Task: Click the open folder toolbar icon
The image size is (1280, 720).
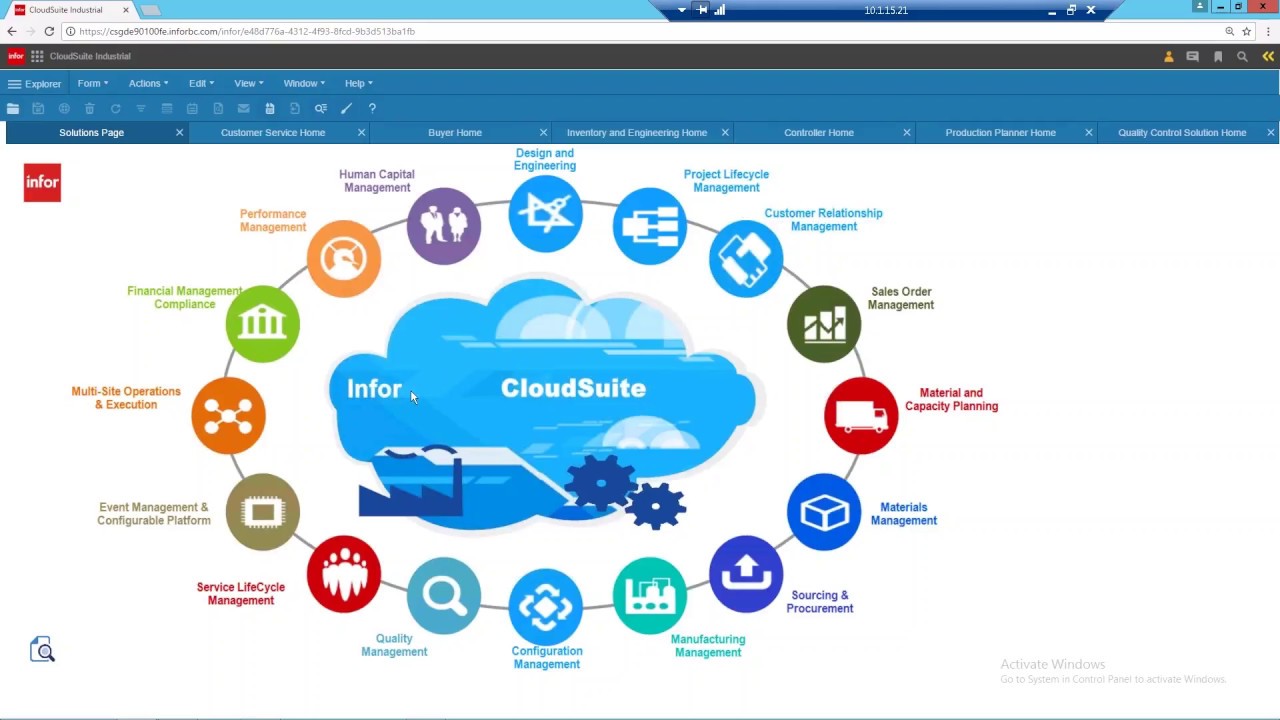Action: point(13,108)
